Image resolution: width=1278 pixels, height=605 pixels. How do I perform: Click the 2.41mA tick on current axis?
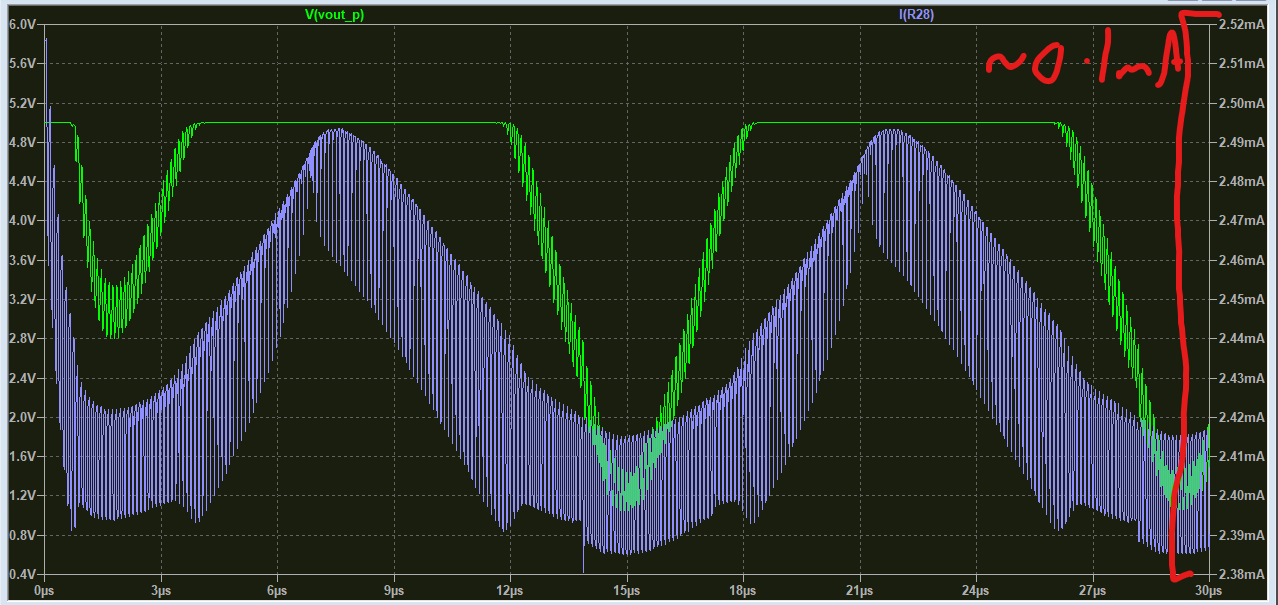tap(1238, 457)
